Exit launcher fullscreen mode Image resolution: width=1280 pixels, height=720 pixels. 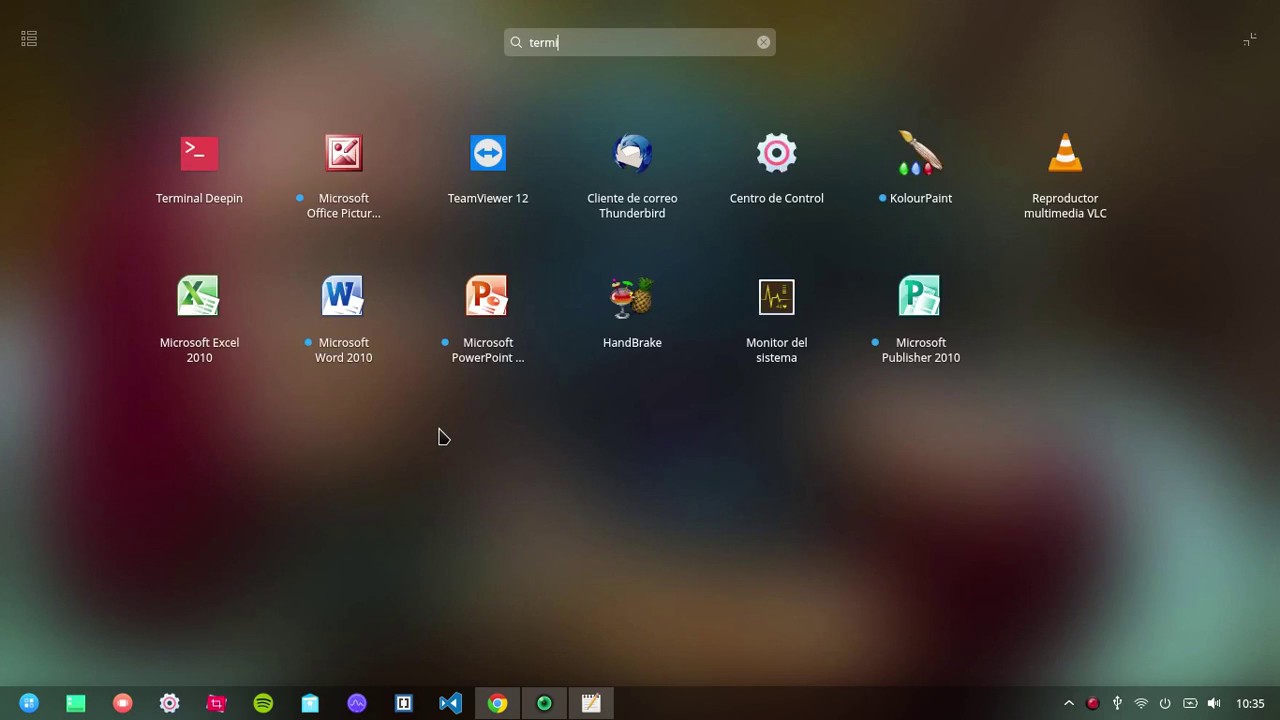(1250, 39)
